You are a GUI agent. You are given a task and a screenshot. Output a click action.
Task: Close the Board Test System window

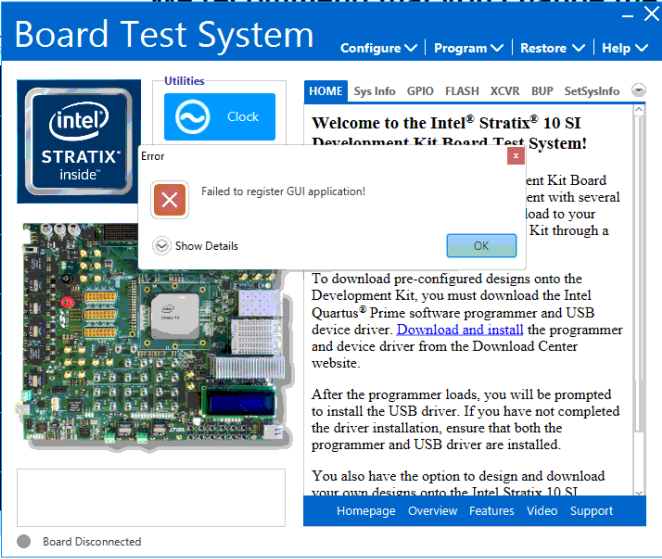[651, 14]
